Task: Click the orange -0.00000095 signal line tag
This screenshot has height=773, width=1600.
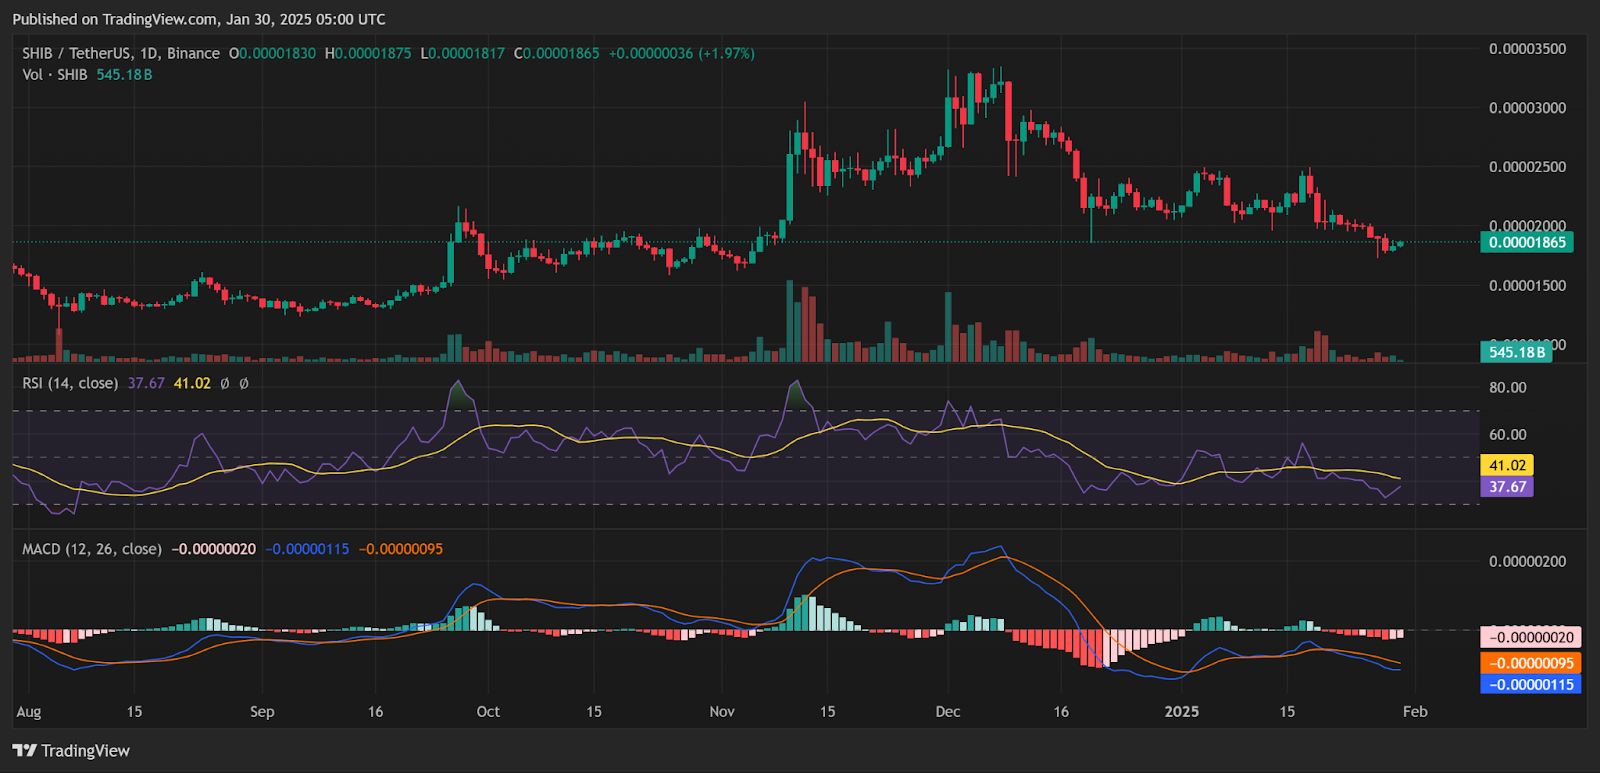Action: (1530, 663)
